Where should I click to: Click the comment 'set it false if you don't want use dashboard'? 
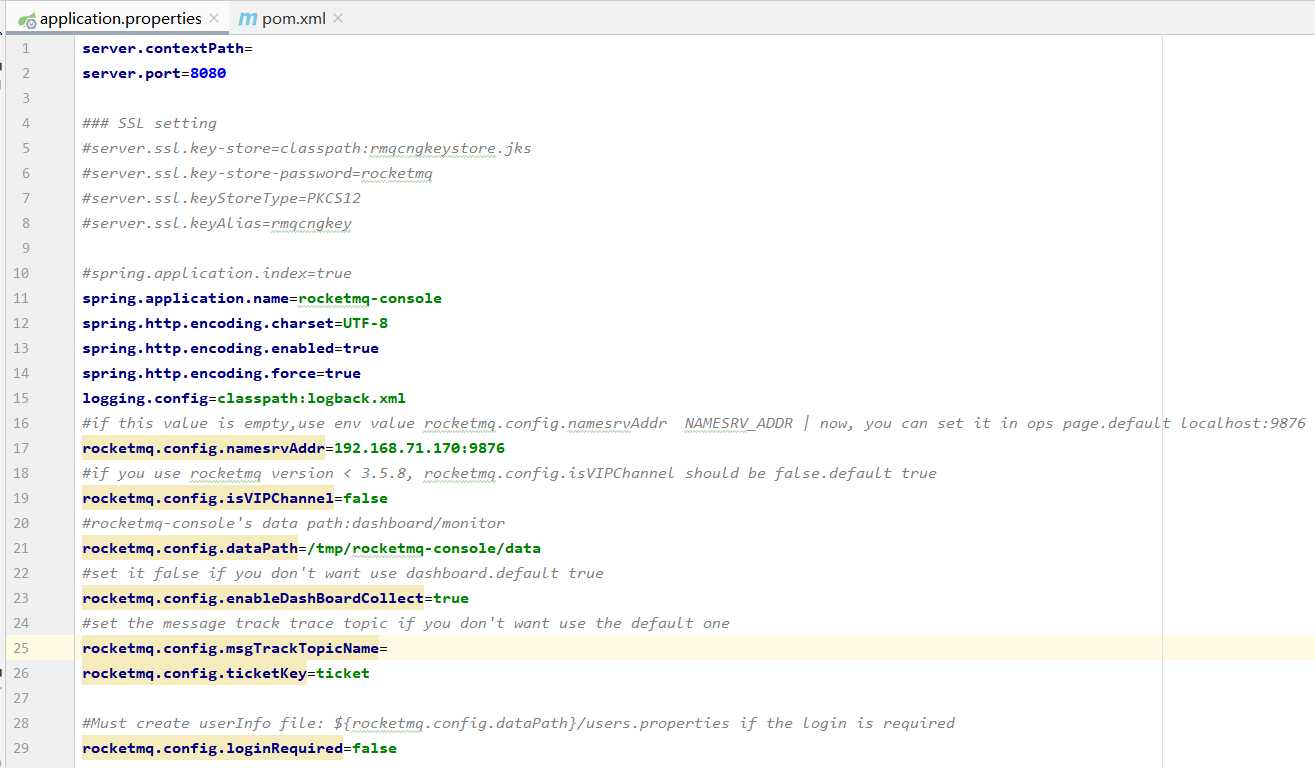point(343,573)
